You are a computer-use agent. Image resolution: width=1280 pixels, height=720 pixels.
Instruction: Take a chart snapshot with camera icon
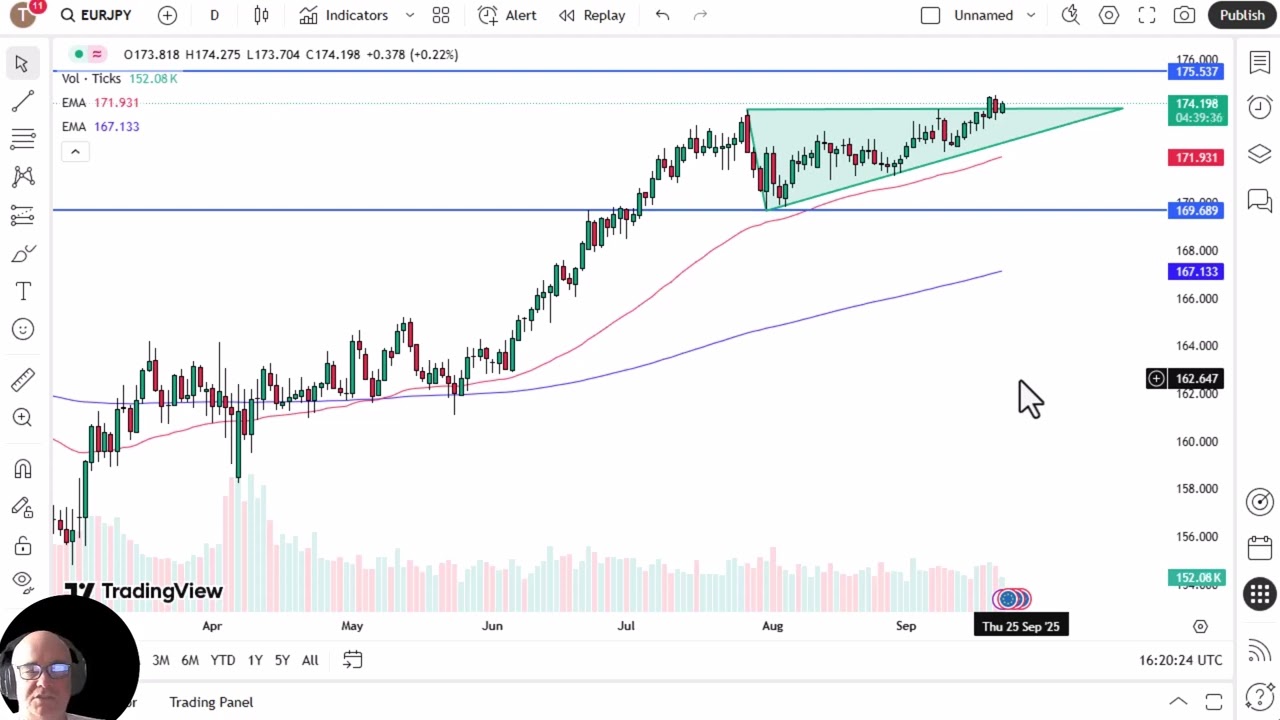tap(1184, 15)
